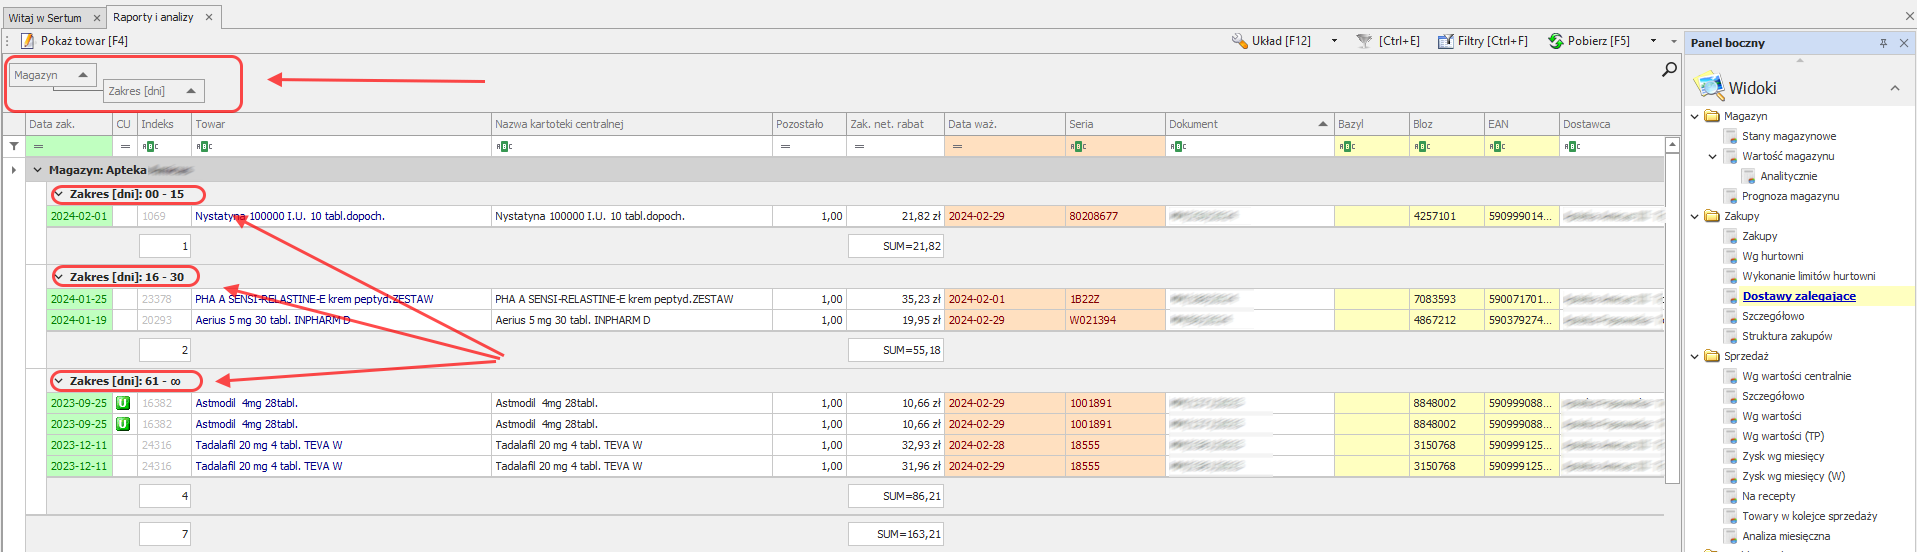The image size is (1917, 552).
Task: Pin the Panel boczny side panel
Action: (1883, 43)
